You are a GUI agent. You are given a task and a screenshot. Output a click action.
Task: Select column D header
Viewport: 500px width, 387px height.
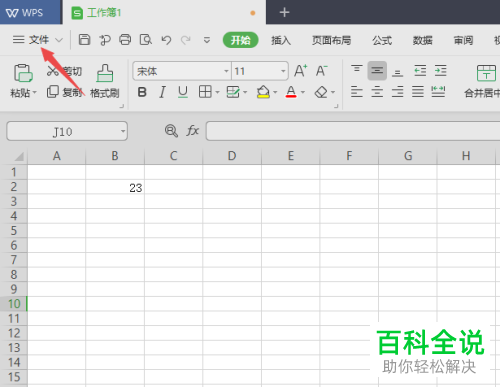[x=232, y=156]
